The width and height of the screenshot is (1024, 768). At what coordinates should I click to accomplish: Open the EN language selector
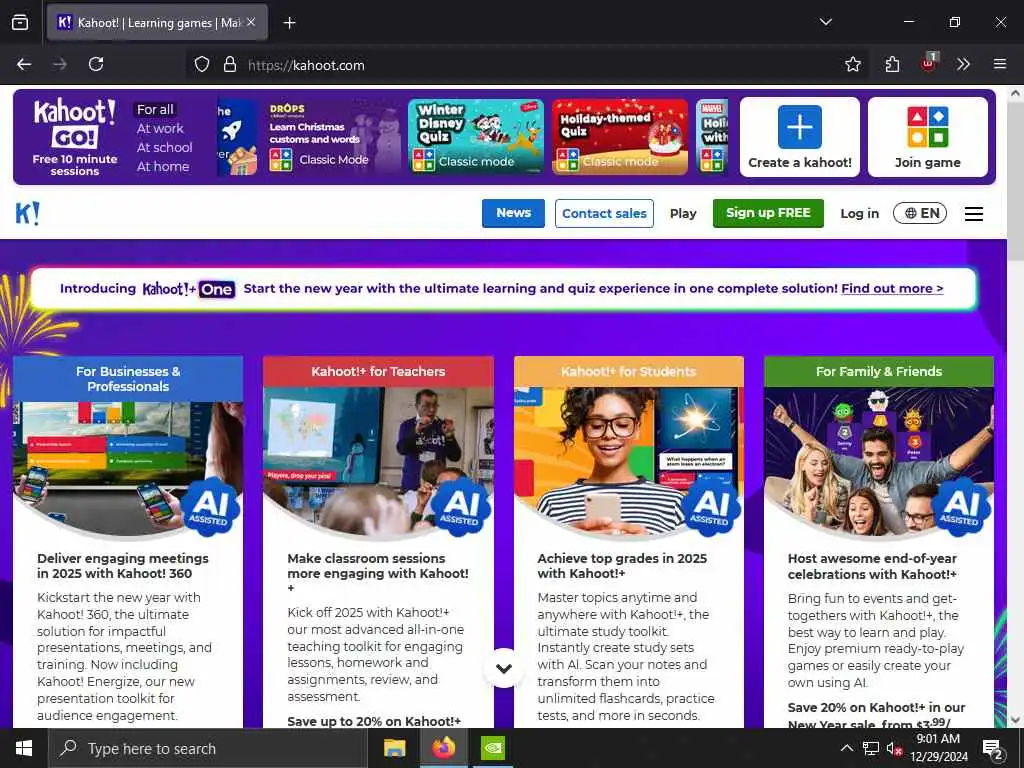pos(920,213)
